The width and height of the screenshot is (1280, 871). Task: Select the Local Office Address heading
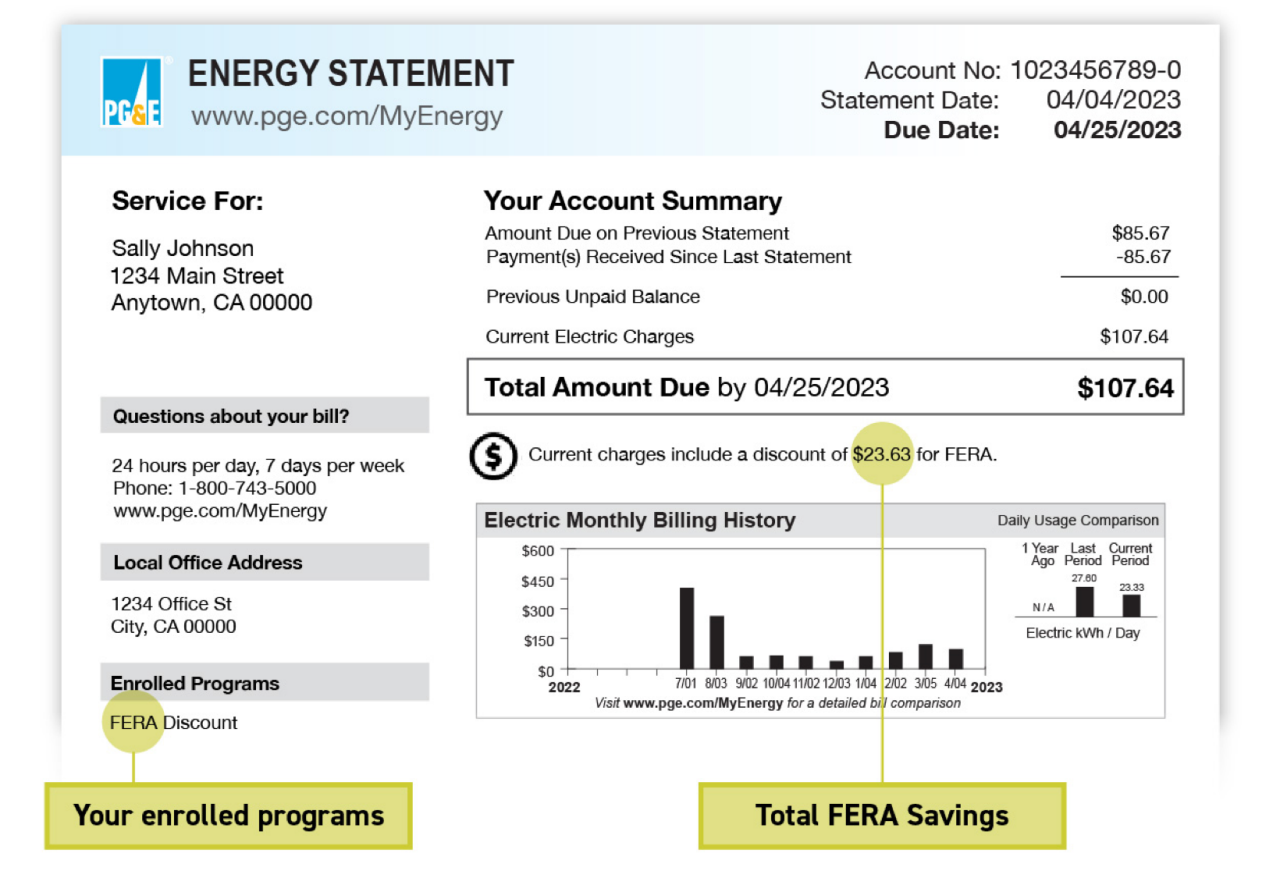coord(208,563)
